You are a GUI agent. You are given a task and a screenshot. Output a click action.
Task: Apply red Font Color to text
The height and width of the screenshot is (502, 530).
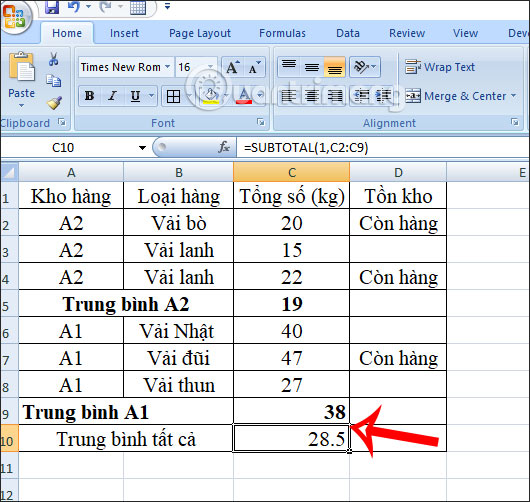point(244,97)
